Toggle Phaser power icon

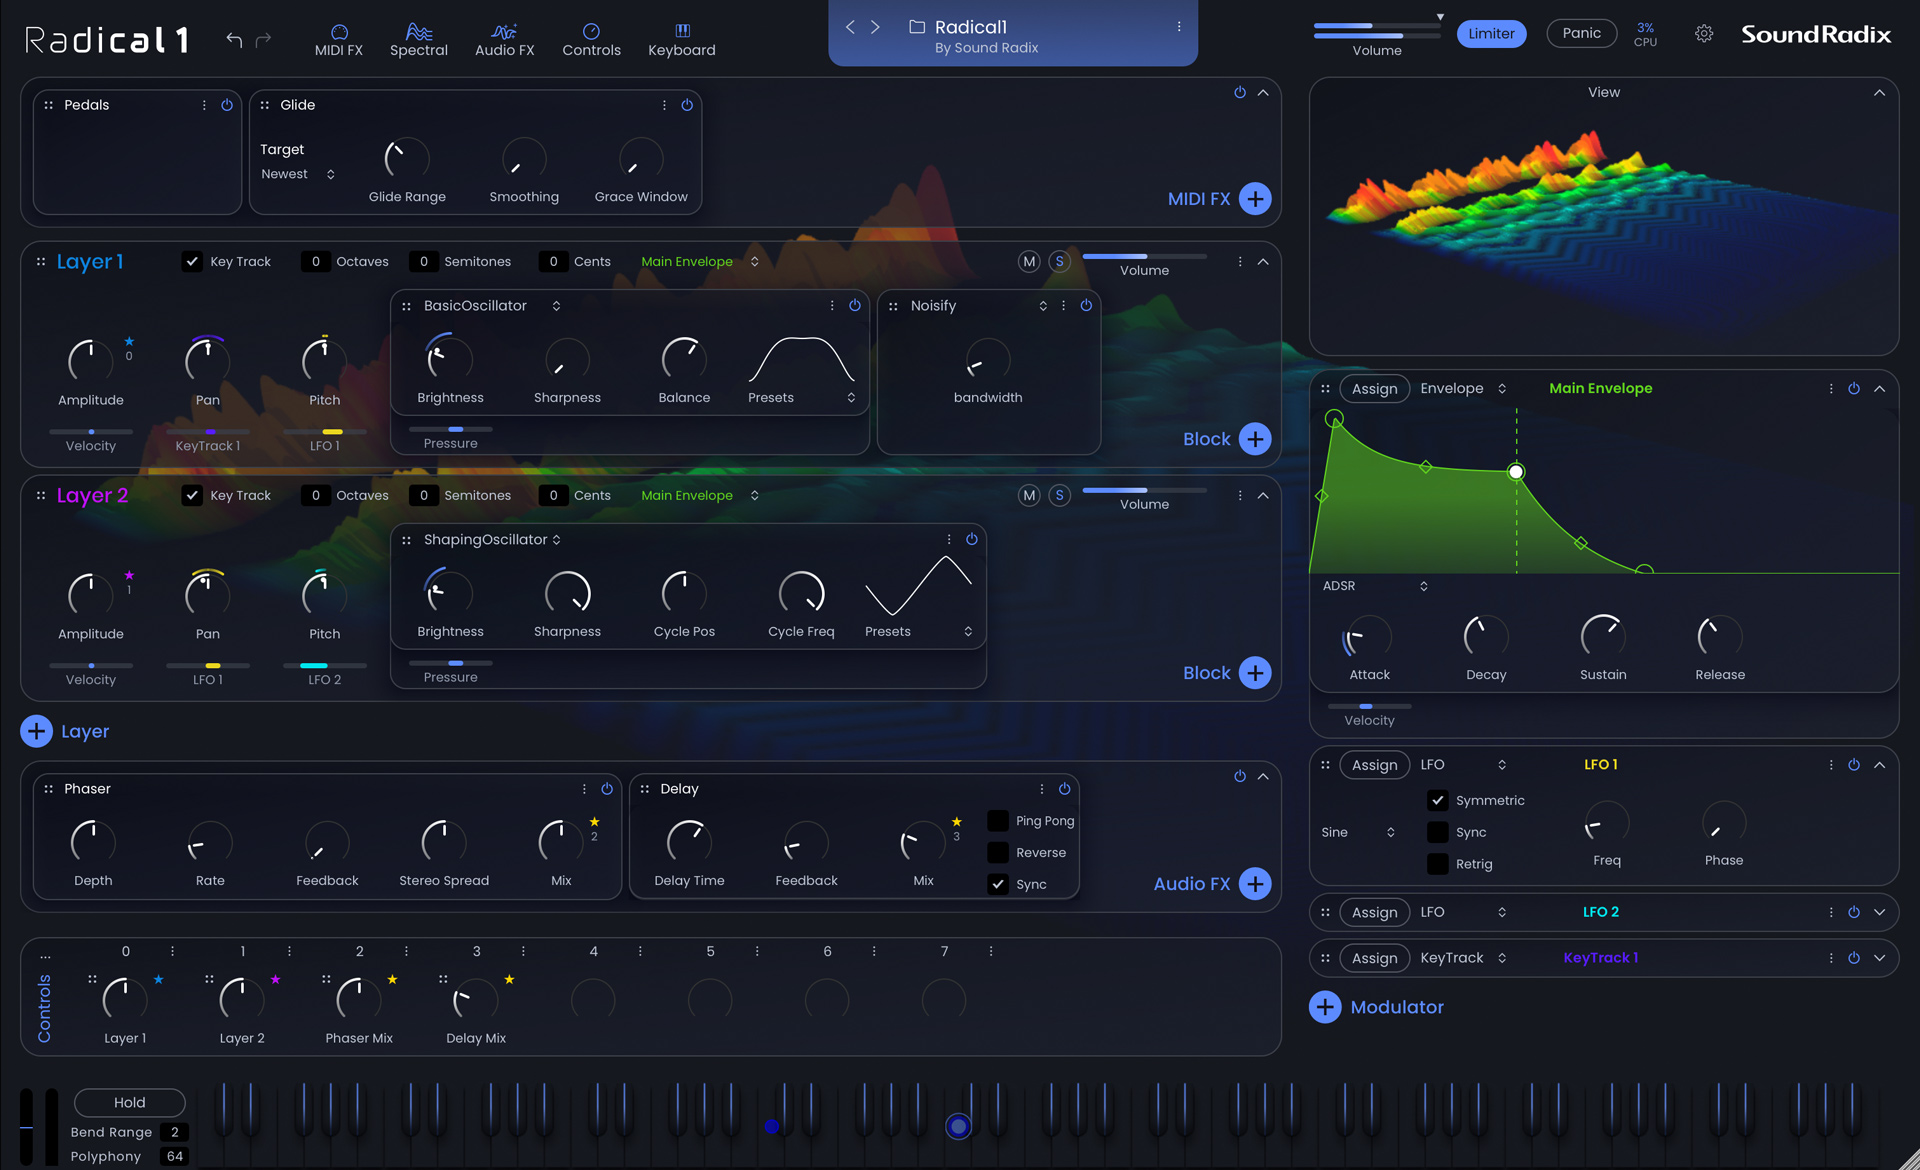click(607, 789)
